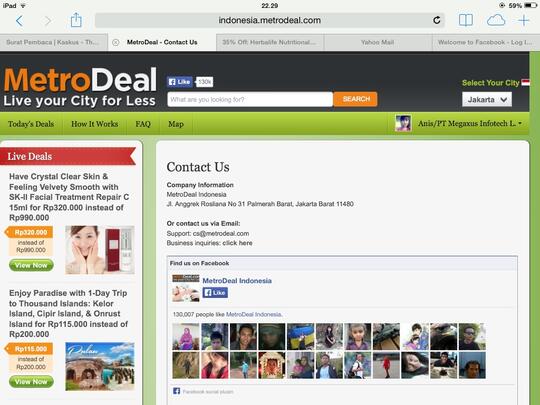This screenshot has height=405, width=540.
Task: Select the MetroDeal - Contact Us tab
Action: (x=162, y=42)
